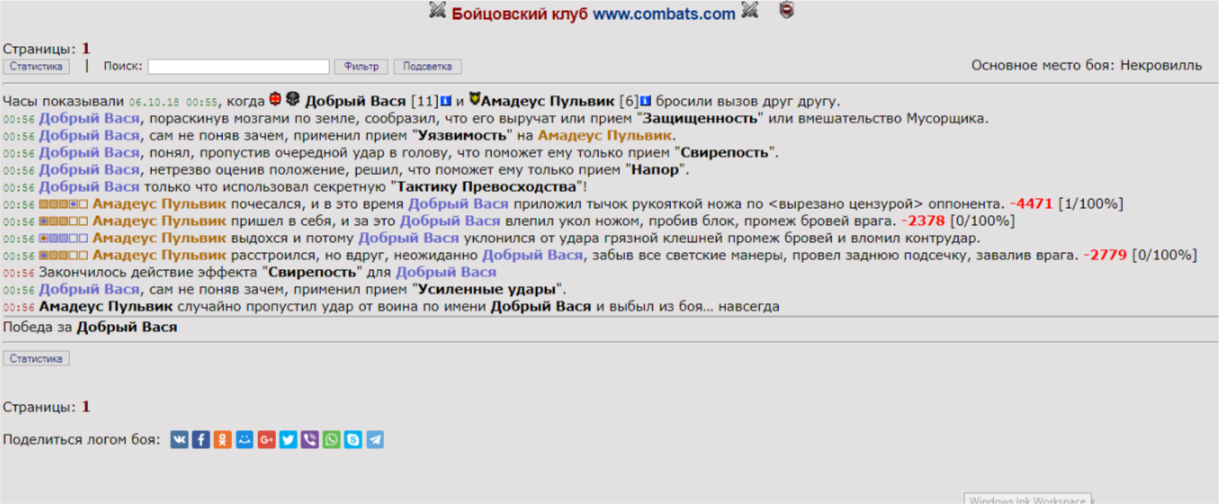Screen dimensions: 1219x504
Task: Click Статистика button under the victory line
Action: (x=37, y=359)
